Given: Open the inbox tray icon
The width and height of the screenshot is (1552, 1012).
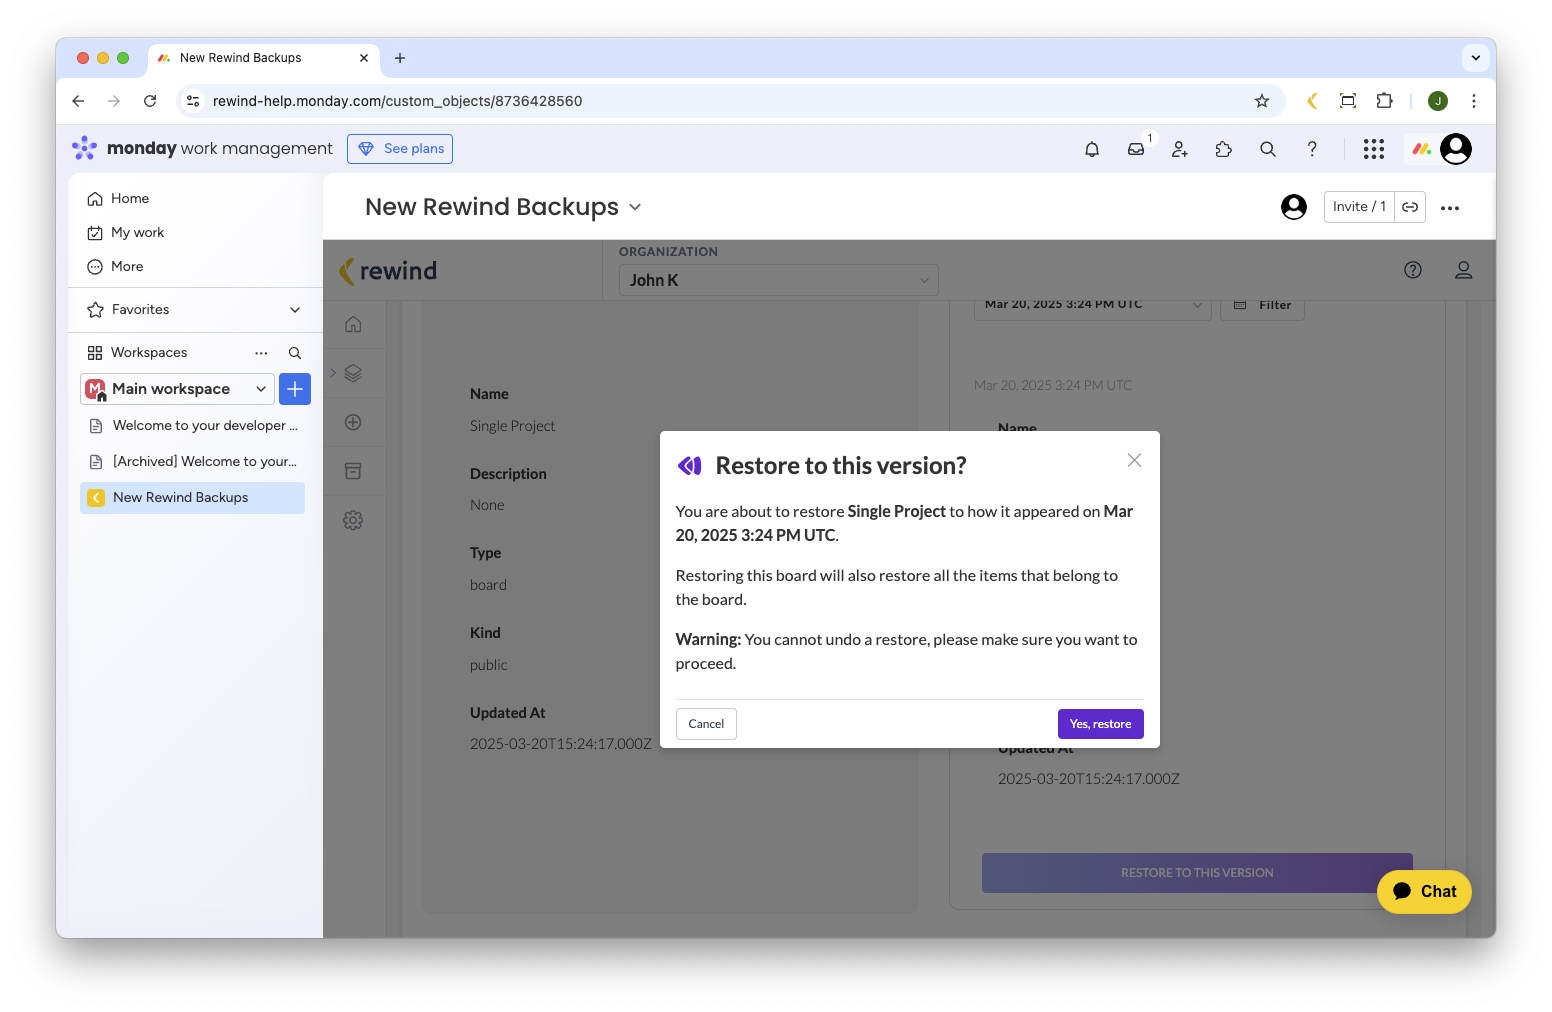Looking at the screenshot, I should [x=1136, y=149].
